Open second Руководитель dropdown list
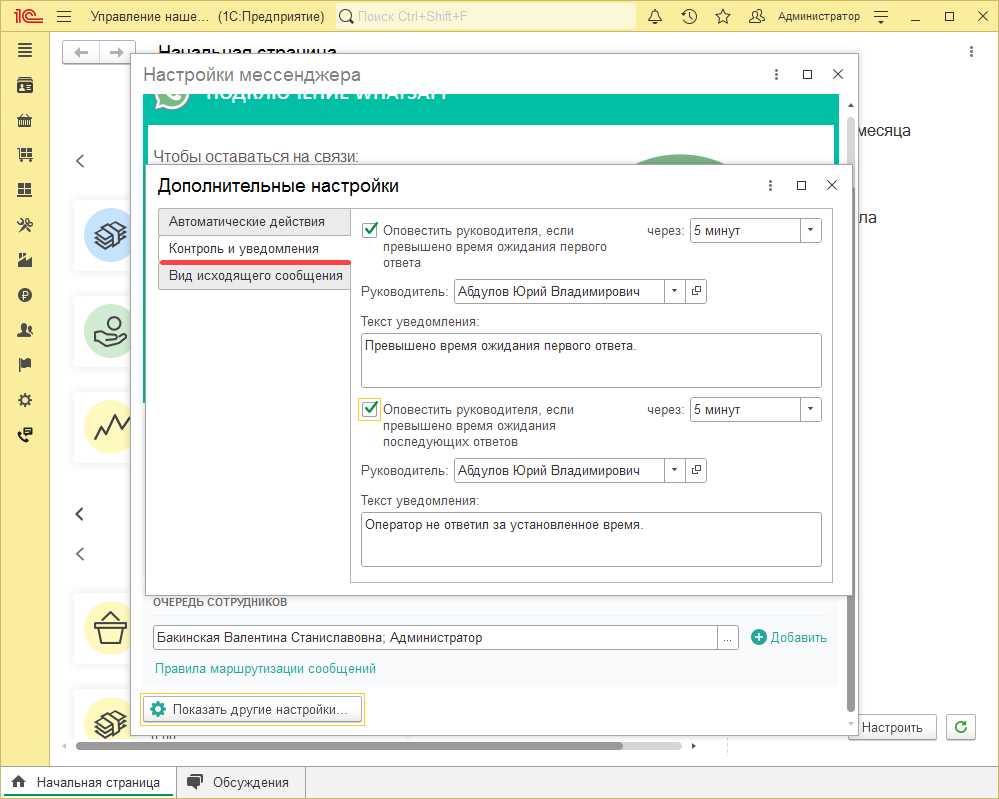The width and height of the screenshot is (999, 799). pyautogui.click(x=675, y=470)
